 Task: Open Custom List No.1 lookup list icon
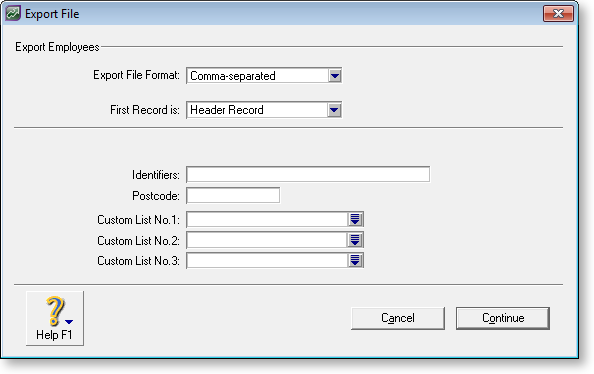coord(355,219)
